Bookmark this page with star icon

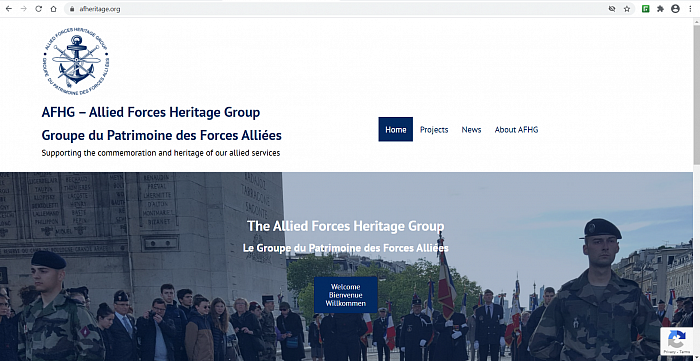tap(627, 9)
